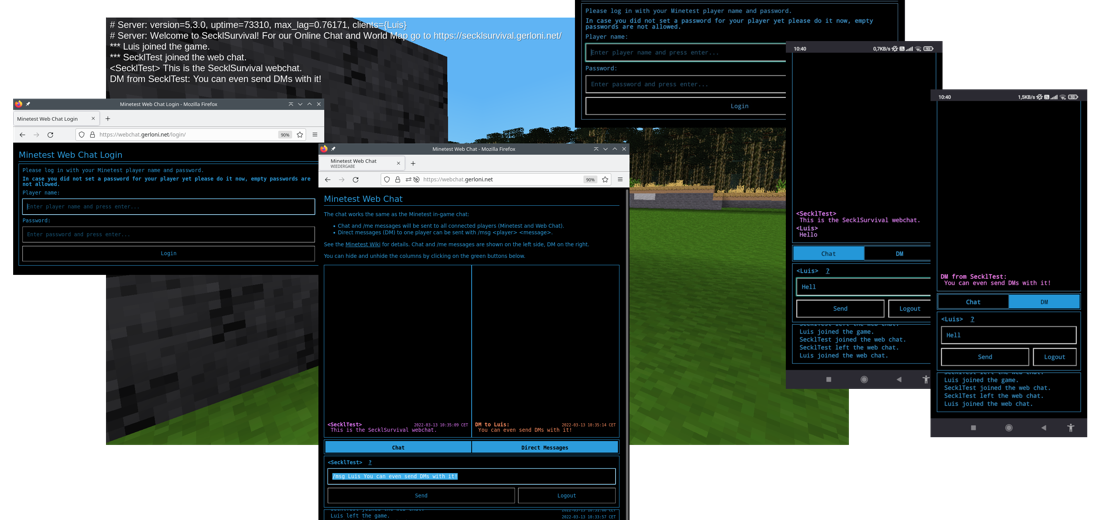1100x520 pixels.
Task: Go back in Web Chat Login Firefox window
Action: 22,135
